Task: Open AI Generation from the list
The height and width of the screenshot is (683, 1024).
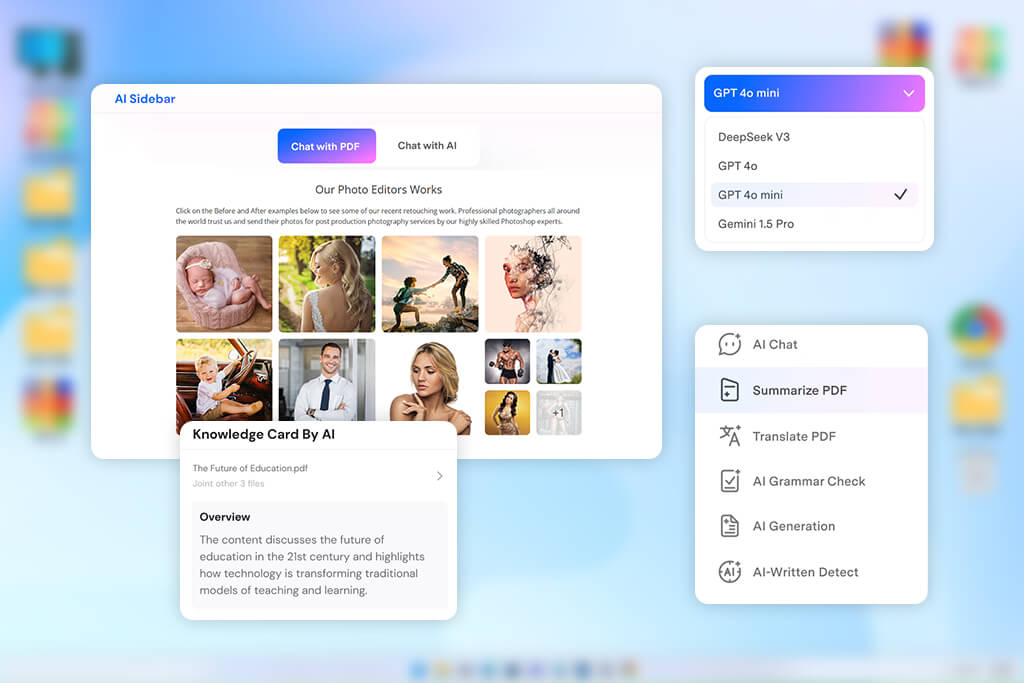Action: [x=811, y=526]
